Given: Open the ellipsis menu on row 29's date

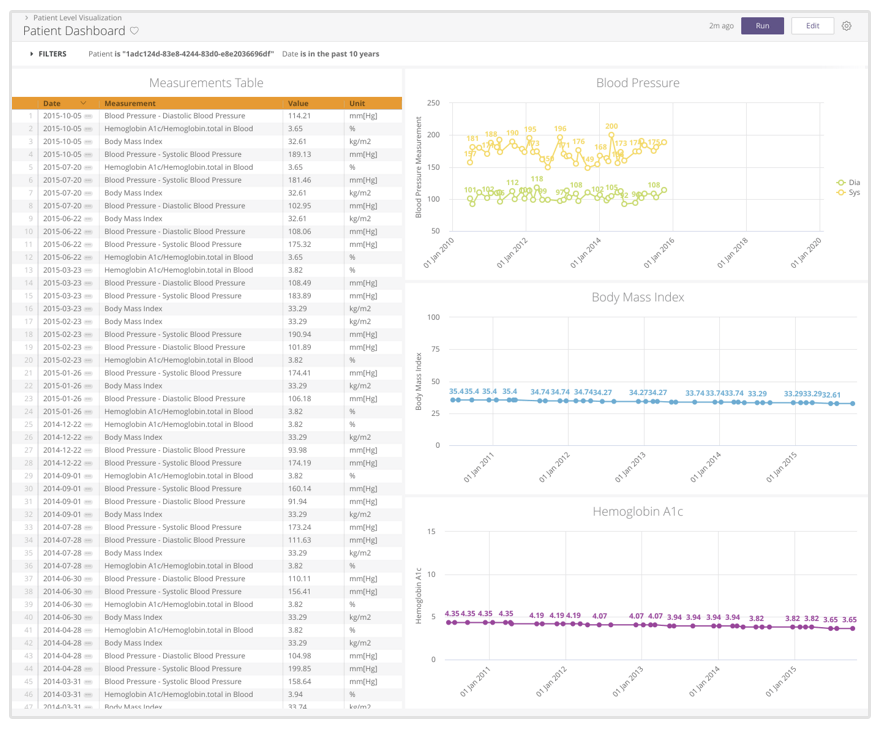Looking at the screenshot, I should pos(88,476).
